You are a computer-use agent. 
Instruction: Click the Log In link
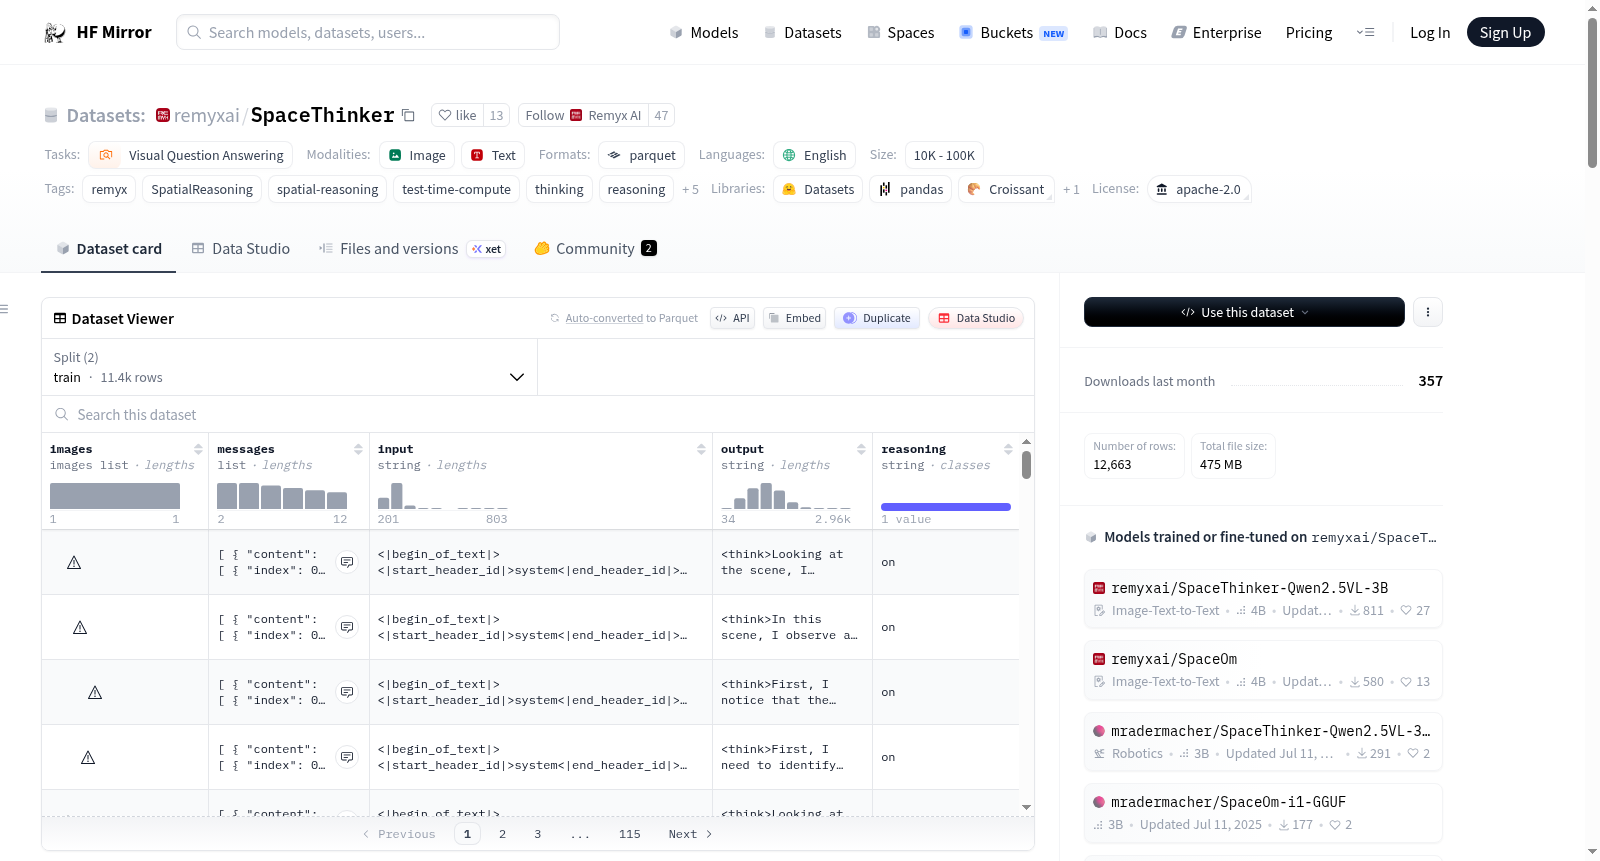1430,33
